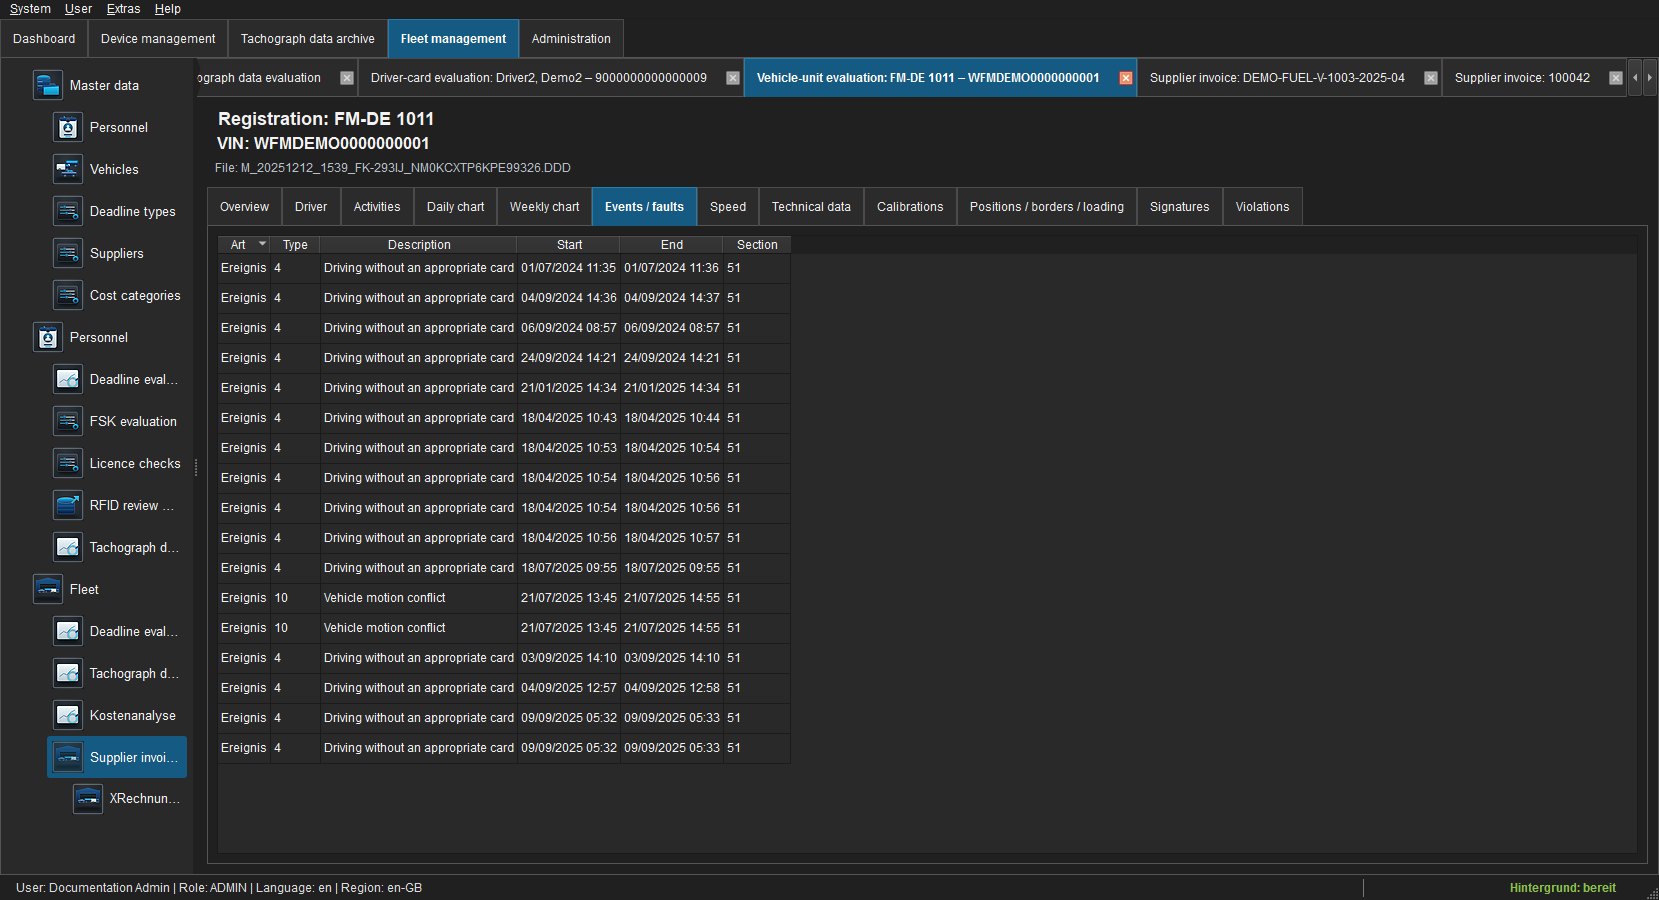The height and width of the screenshot is (900, 1659).
Task: Select Tachograph data under Fleet section
Action: point(118,673)
